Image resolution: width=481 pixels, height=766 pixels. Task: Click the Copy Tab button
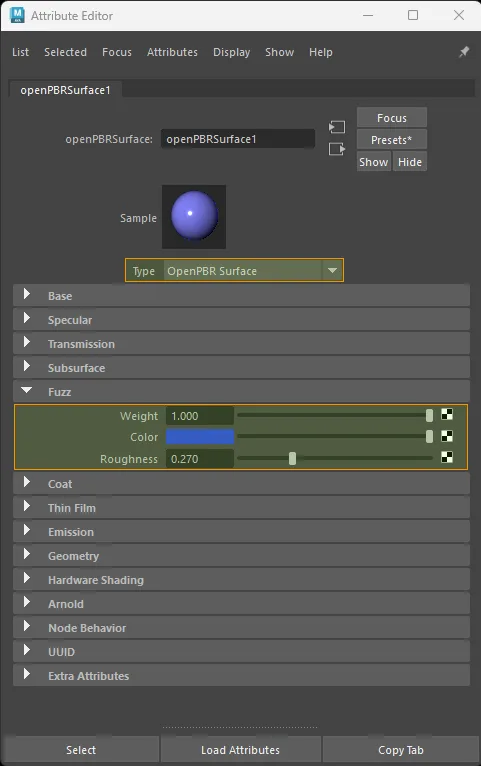tap(400, 749)
